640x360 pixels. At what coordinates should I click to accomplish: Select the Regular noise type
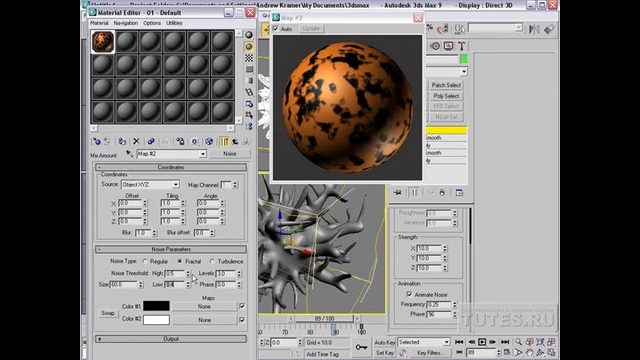pyautogui.click(x=145, y=261)
